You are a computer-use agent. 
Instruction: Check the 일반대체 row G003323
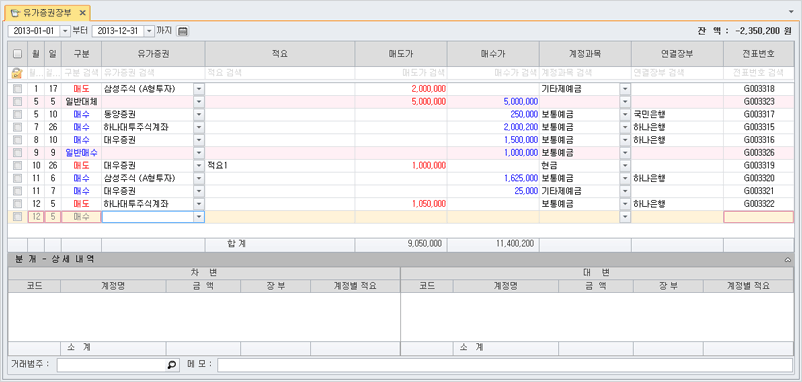tap(17, 102)
